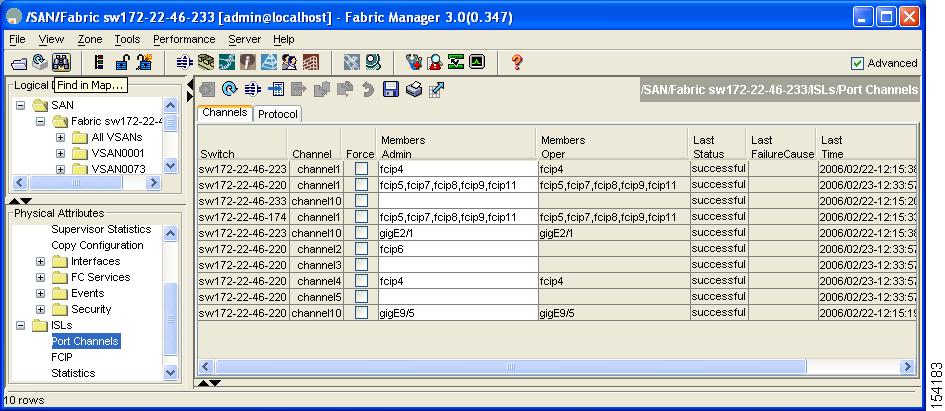Collapse the Fabric sw172-22-4 tree node
This screenshot has height=411, width=945.
click(x=40, y=121)
